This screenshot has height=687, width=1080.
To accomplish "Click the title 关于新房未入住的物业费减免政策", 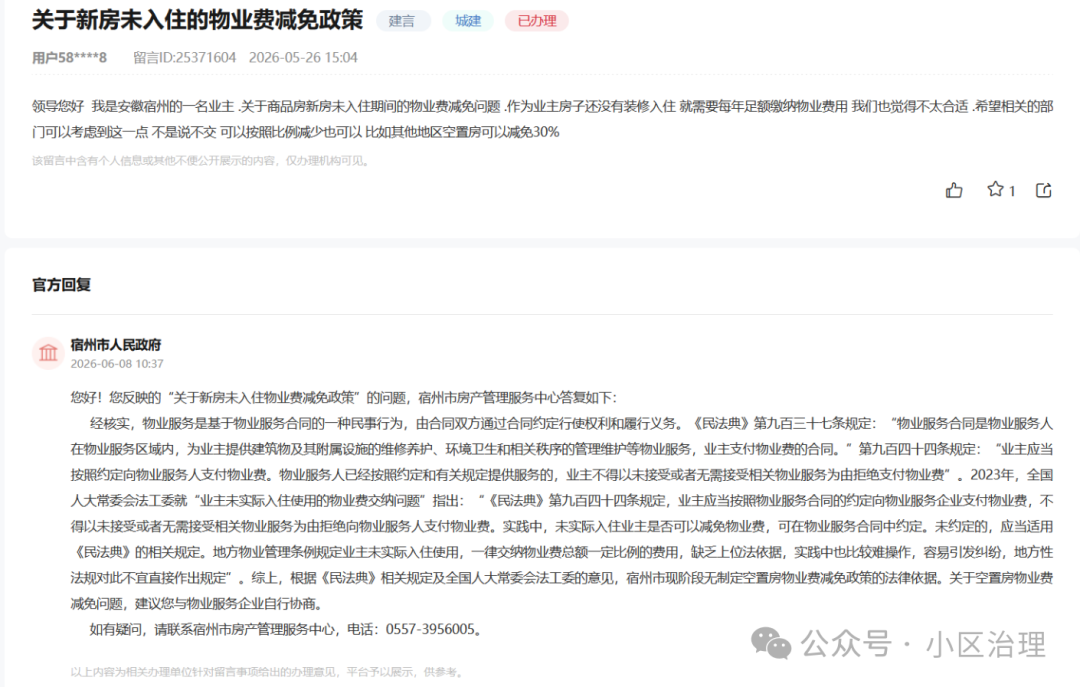I will (x=198, y=20).
